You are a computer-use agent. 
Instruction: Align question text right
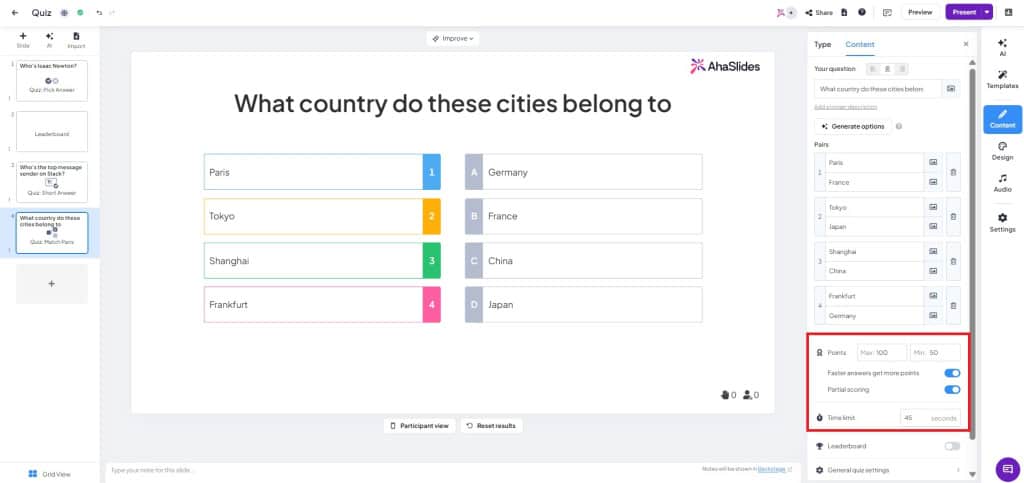pos(901,69)
